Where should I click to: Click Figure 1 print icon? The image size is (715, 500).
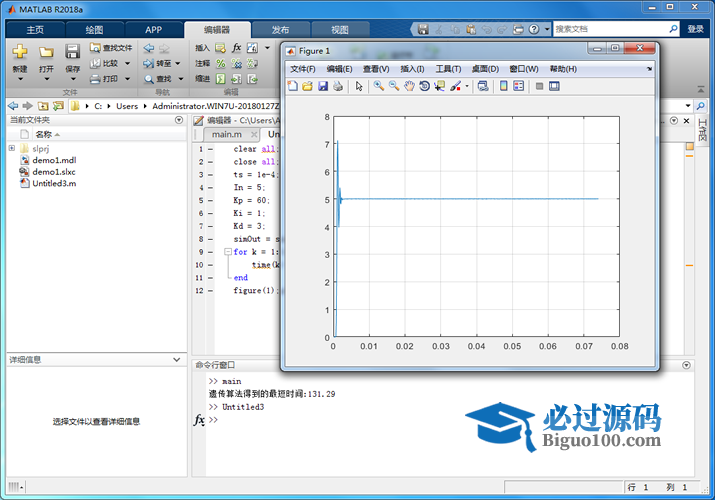click(338, 86)
